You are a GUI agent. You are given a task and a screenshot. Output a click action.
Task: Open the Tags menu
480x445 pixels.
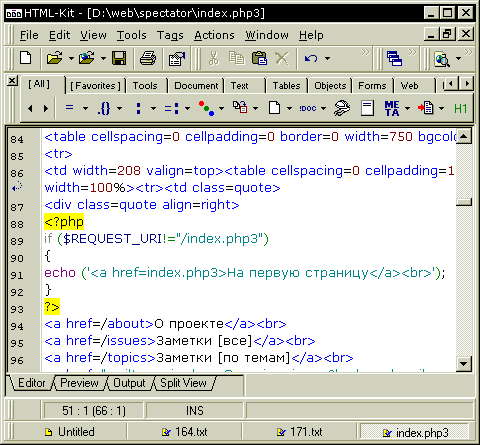point(170,35)
